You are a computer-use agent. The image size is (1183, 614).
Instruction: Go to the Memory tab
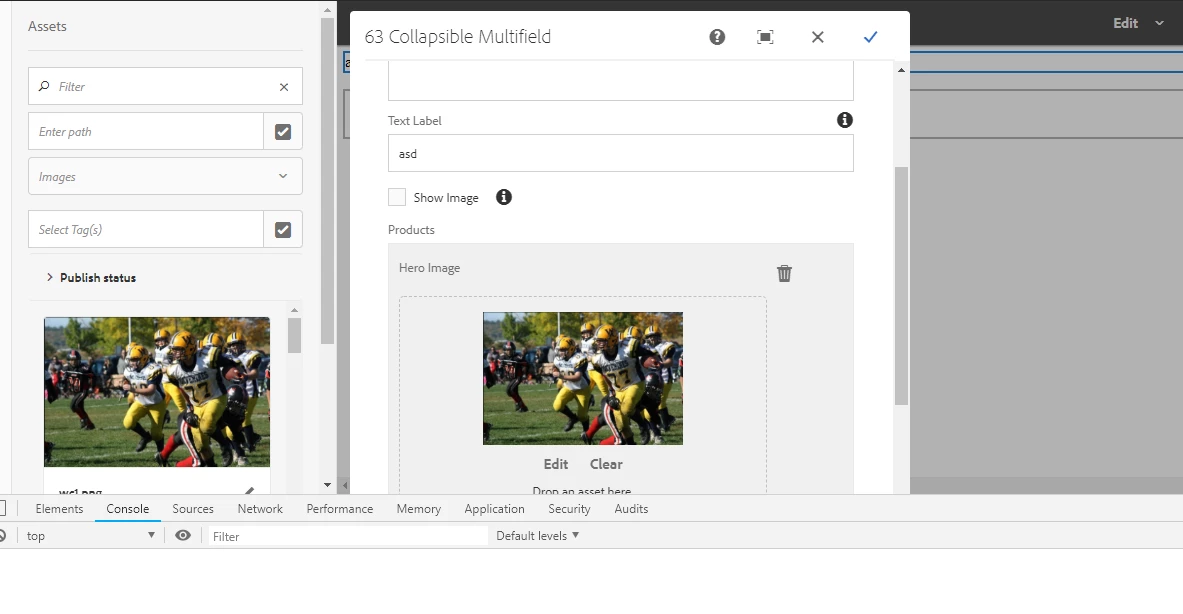419,508
